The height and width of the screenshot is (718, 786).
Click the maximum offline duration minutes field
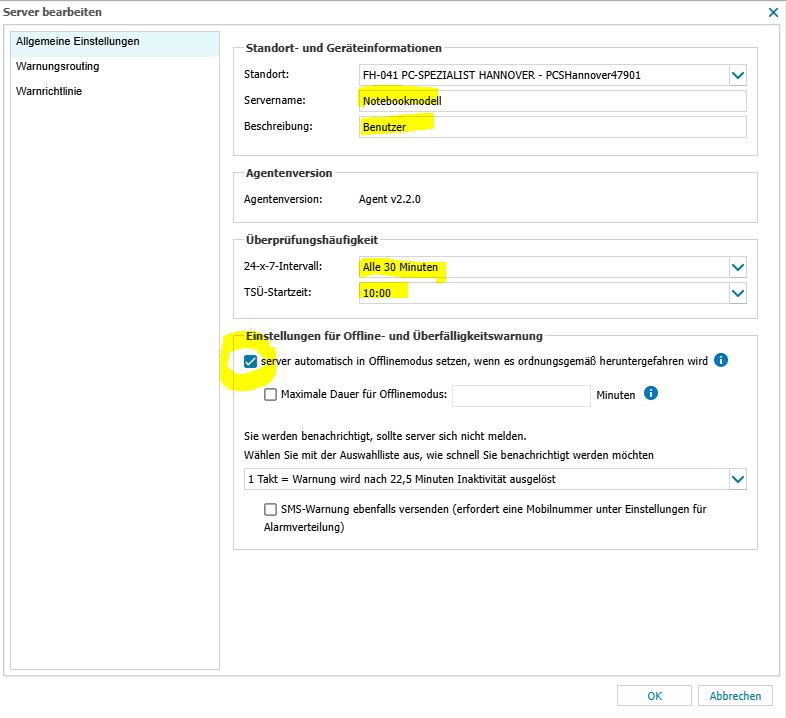521,396
